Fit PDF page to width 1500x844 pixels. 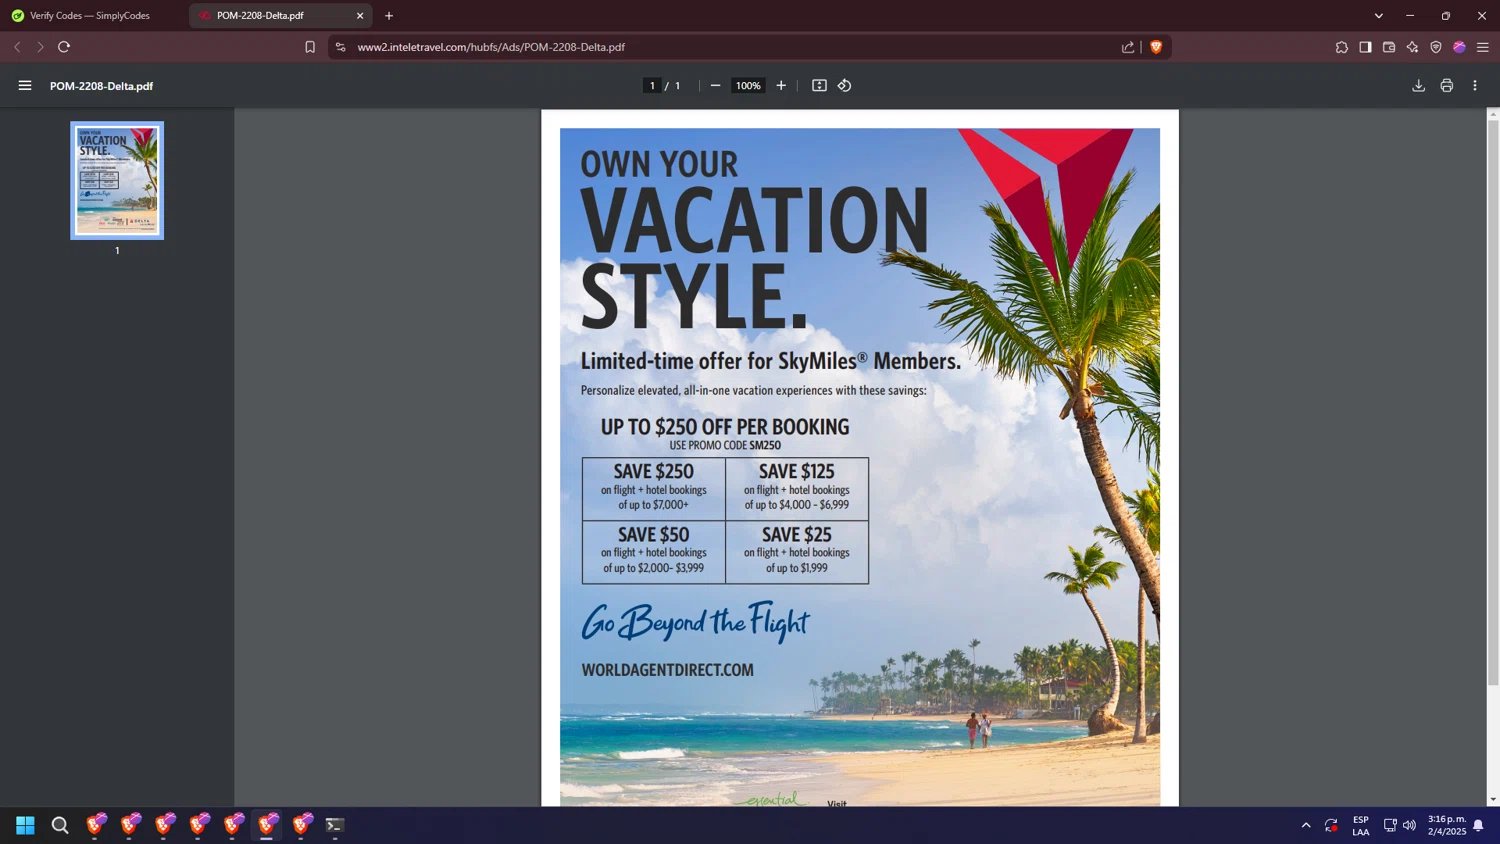coord(819,86)
